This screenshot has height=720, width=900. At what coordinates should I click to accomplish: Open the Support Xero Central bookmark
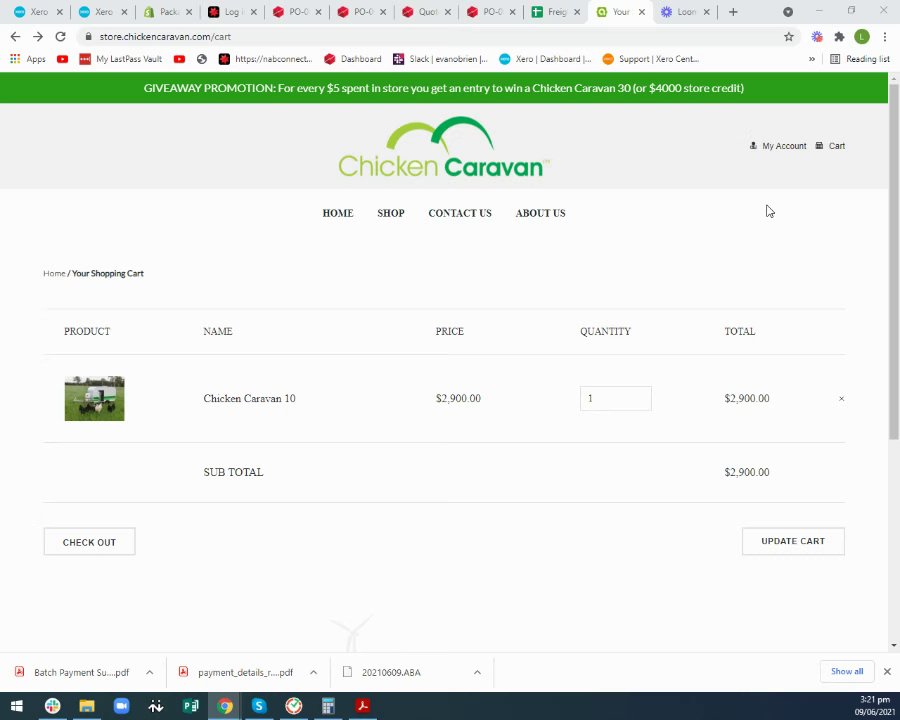click(x=650, y=59)
